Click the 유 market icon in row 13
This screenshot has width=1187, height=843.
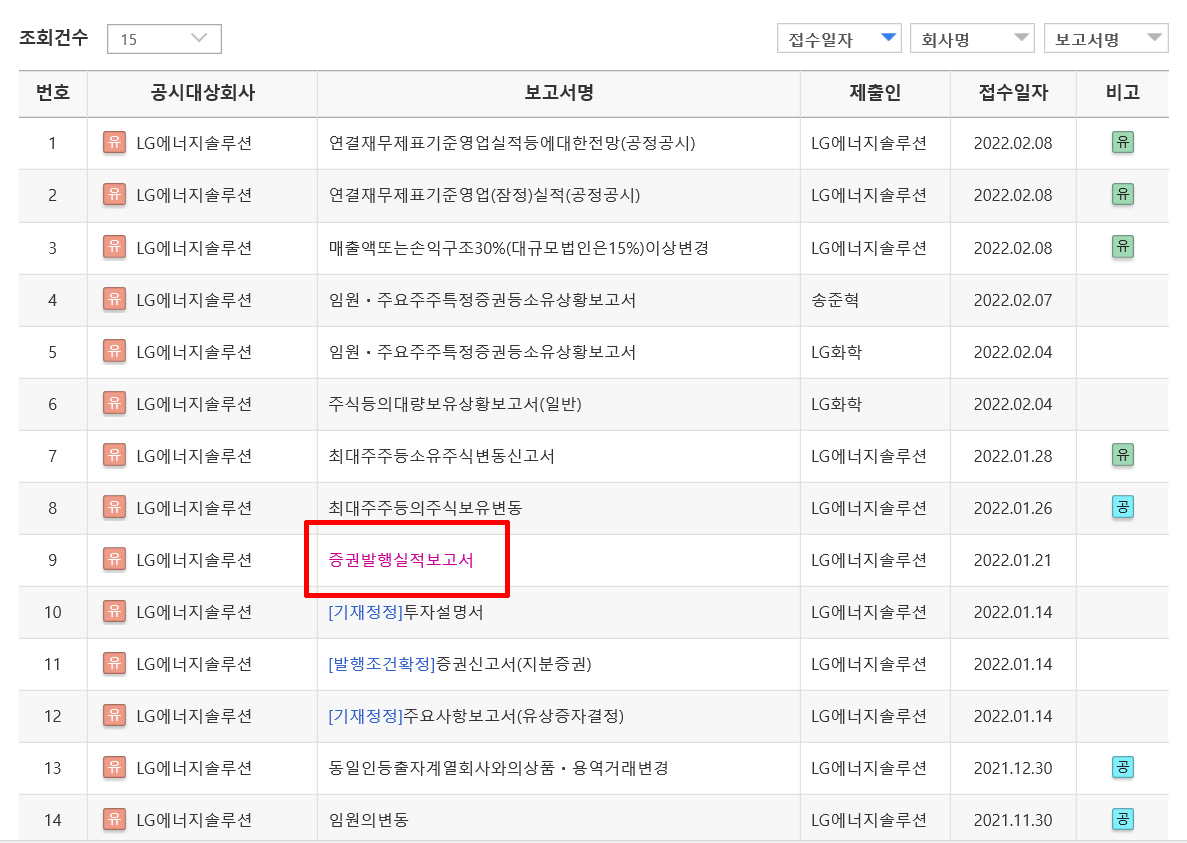pos(114,767)
